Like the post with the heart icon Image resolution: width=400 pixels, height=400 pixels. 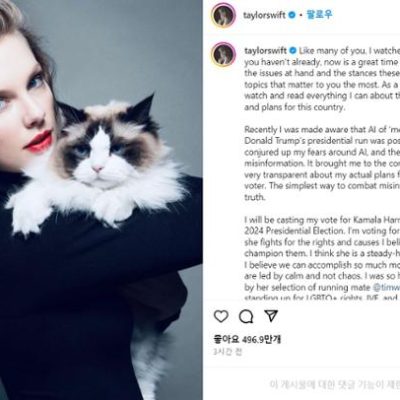coord(221,316)
